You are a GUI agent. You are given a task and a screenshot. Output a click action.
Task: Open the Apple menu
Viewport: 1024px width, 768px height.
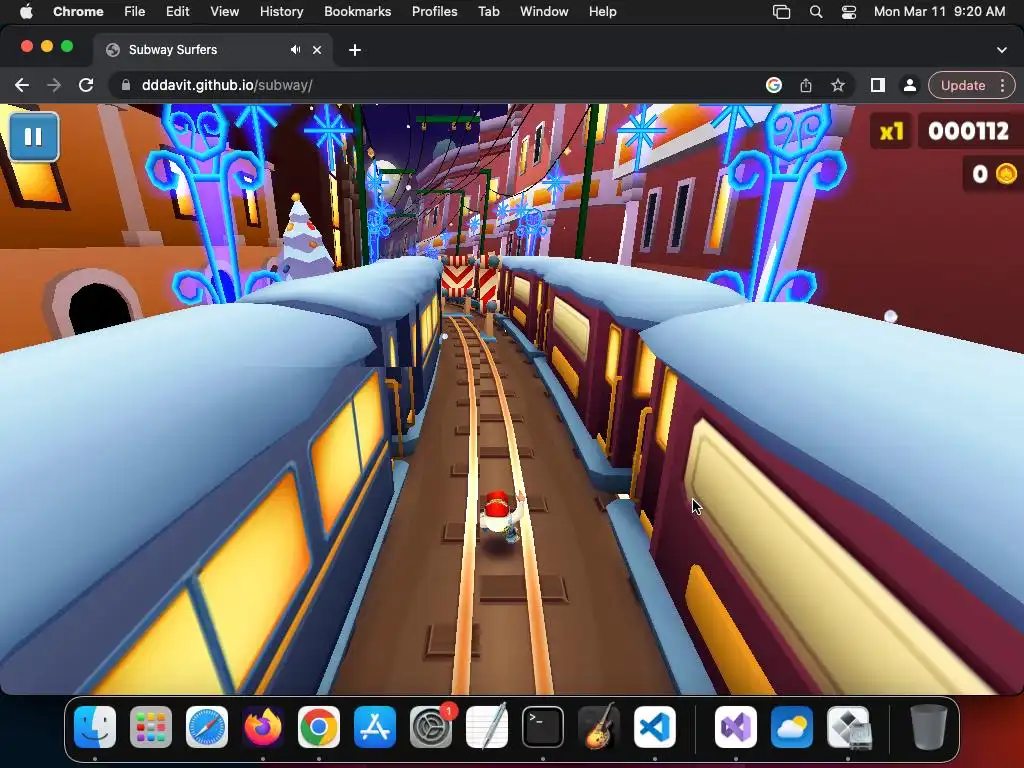coord(26,11)
